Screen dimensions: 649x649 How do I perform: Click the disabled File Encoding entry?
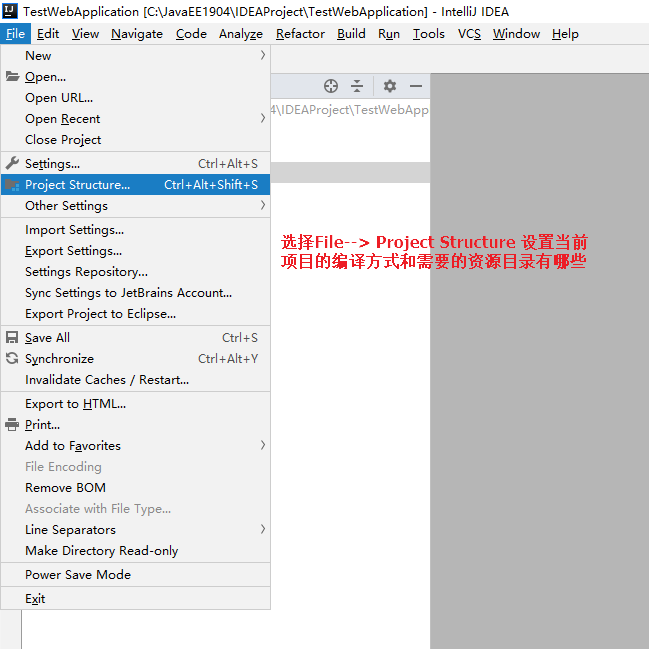coord(135,466)
